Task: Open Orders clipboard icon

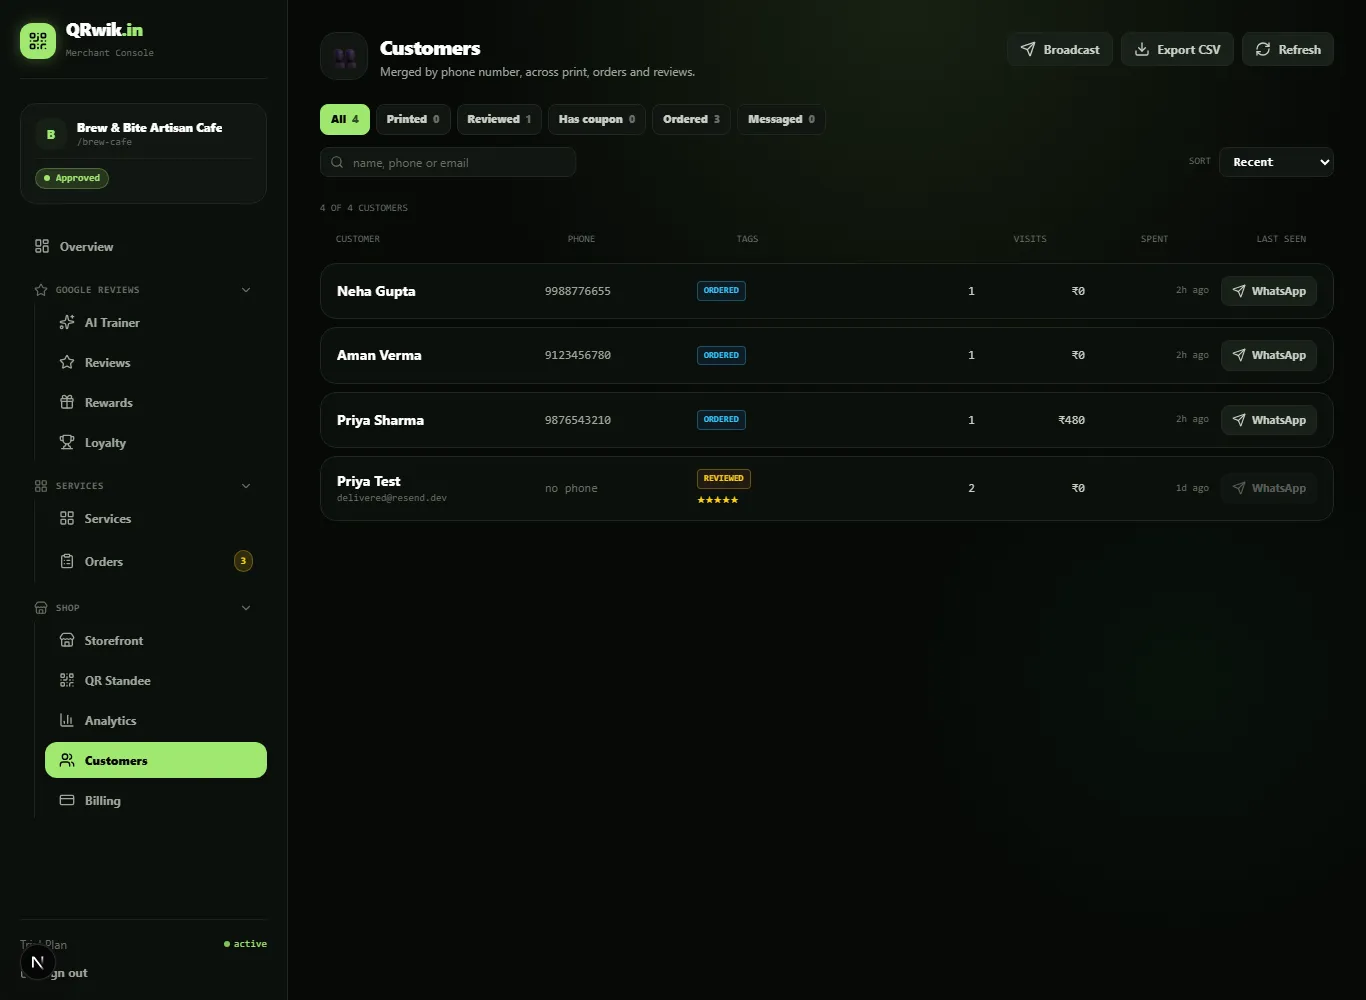Action: click(67, 561)
